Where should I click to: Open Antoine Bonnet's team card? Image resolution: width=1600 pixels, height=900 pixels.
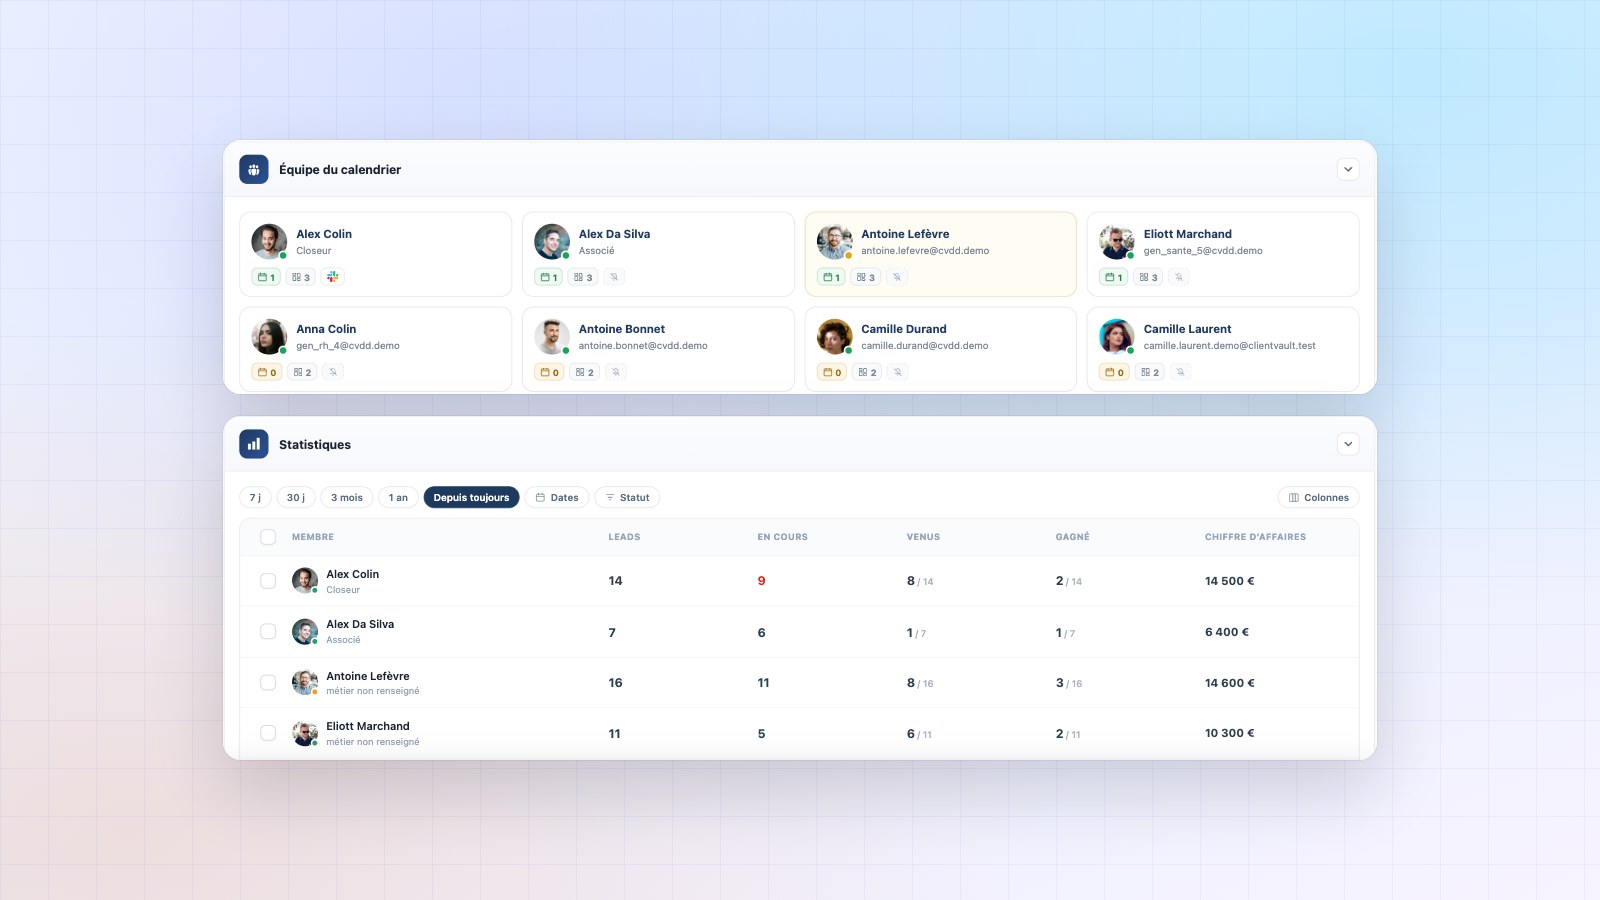pyautogui.click(x=658, y=349)
